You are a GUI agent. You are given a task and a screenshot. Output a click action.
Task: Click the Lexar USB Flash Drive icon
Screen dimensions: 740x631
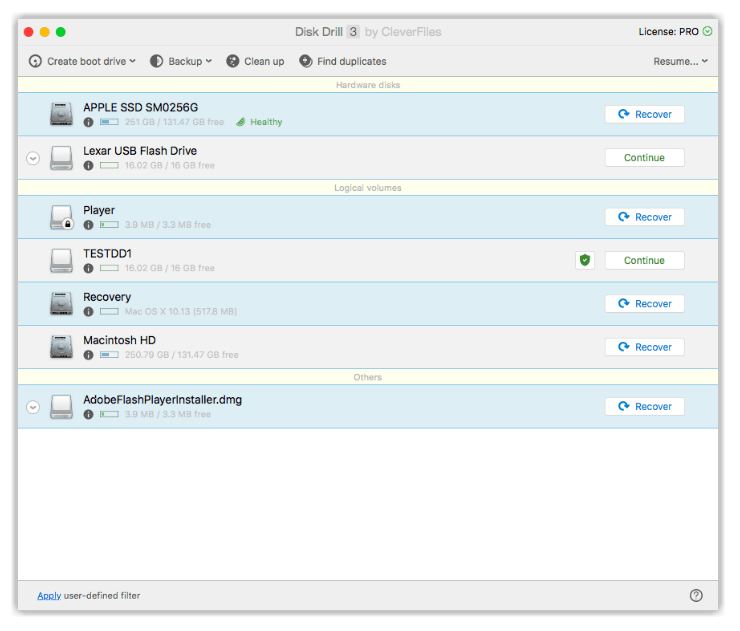(x=61, y=158)
